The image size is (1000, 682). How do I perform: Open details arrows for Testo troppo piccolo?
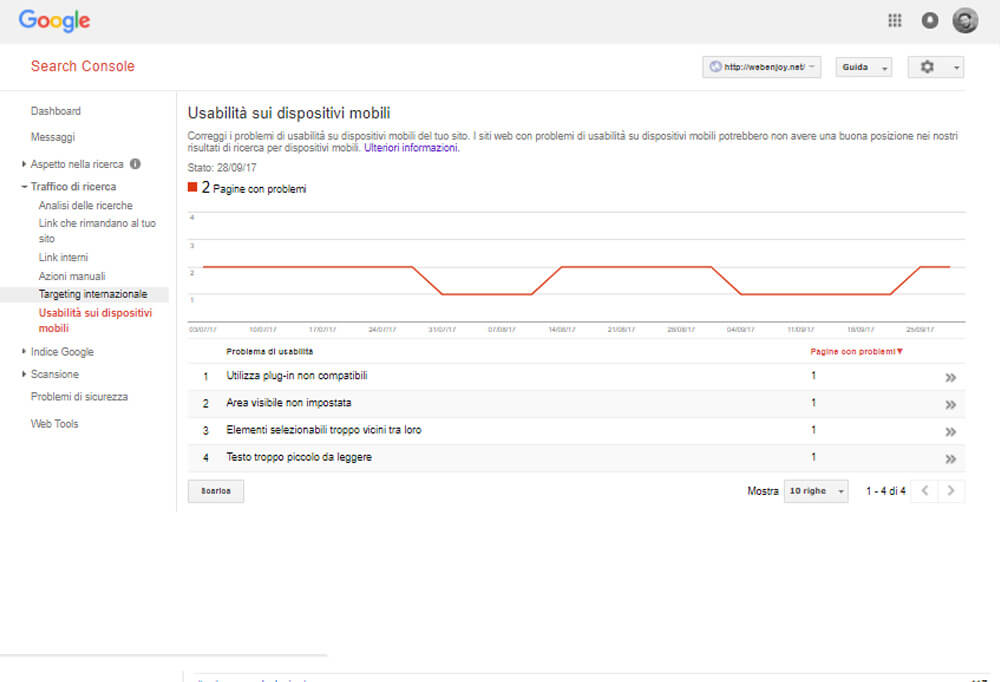950,459
